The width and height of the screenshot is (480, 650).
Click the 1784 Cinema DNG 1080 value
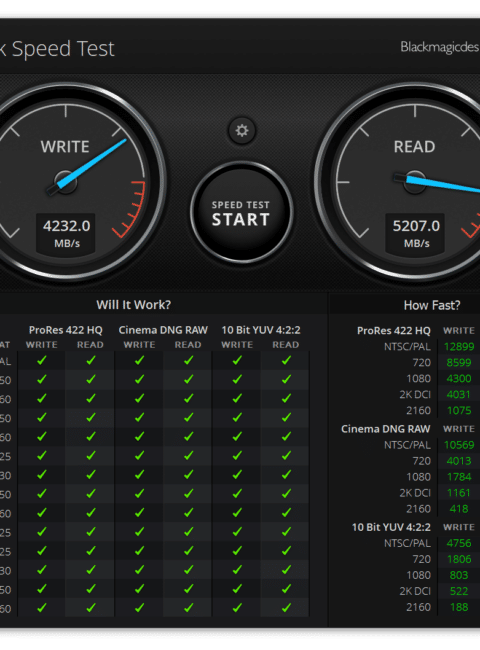[x=459, y=477]
